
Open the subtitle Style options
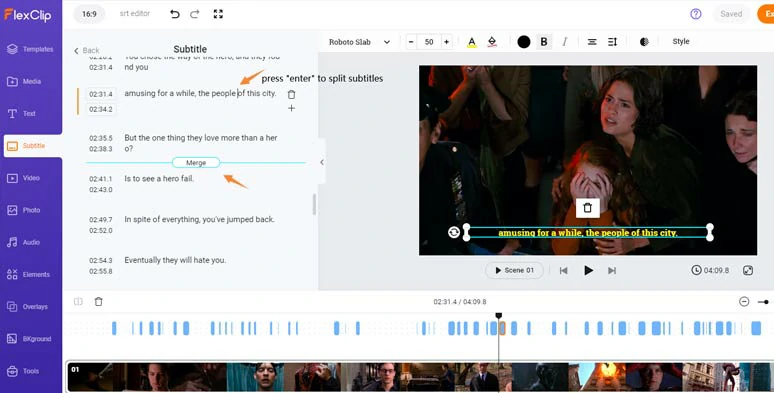point(681,41)
